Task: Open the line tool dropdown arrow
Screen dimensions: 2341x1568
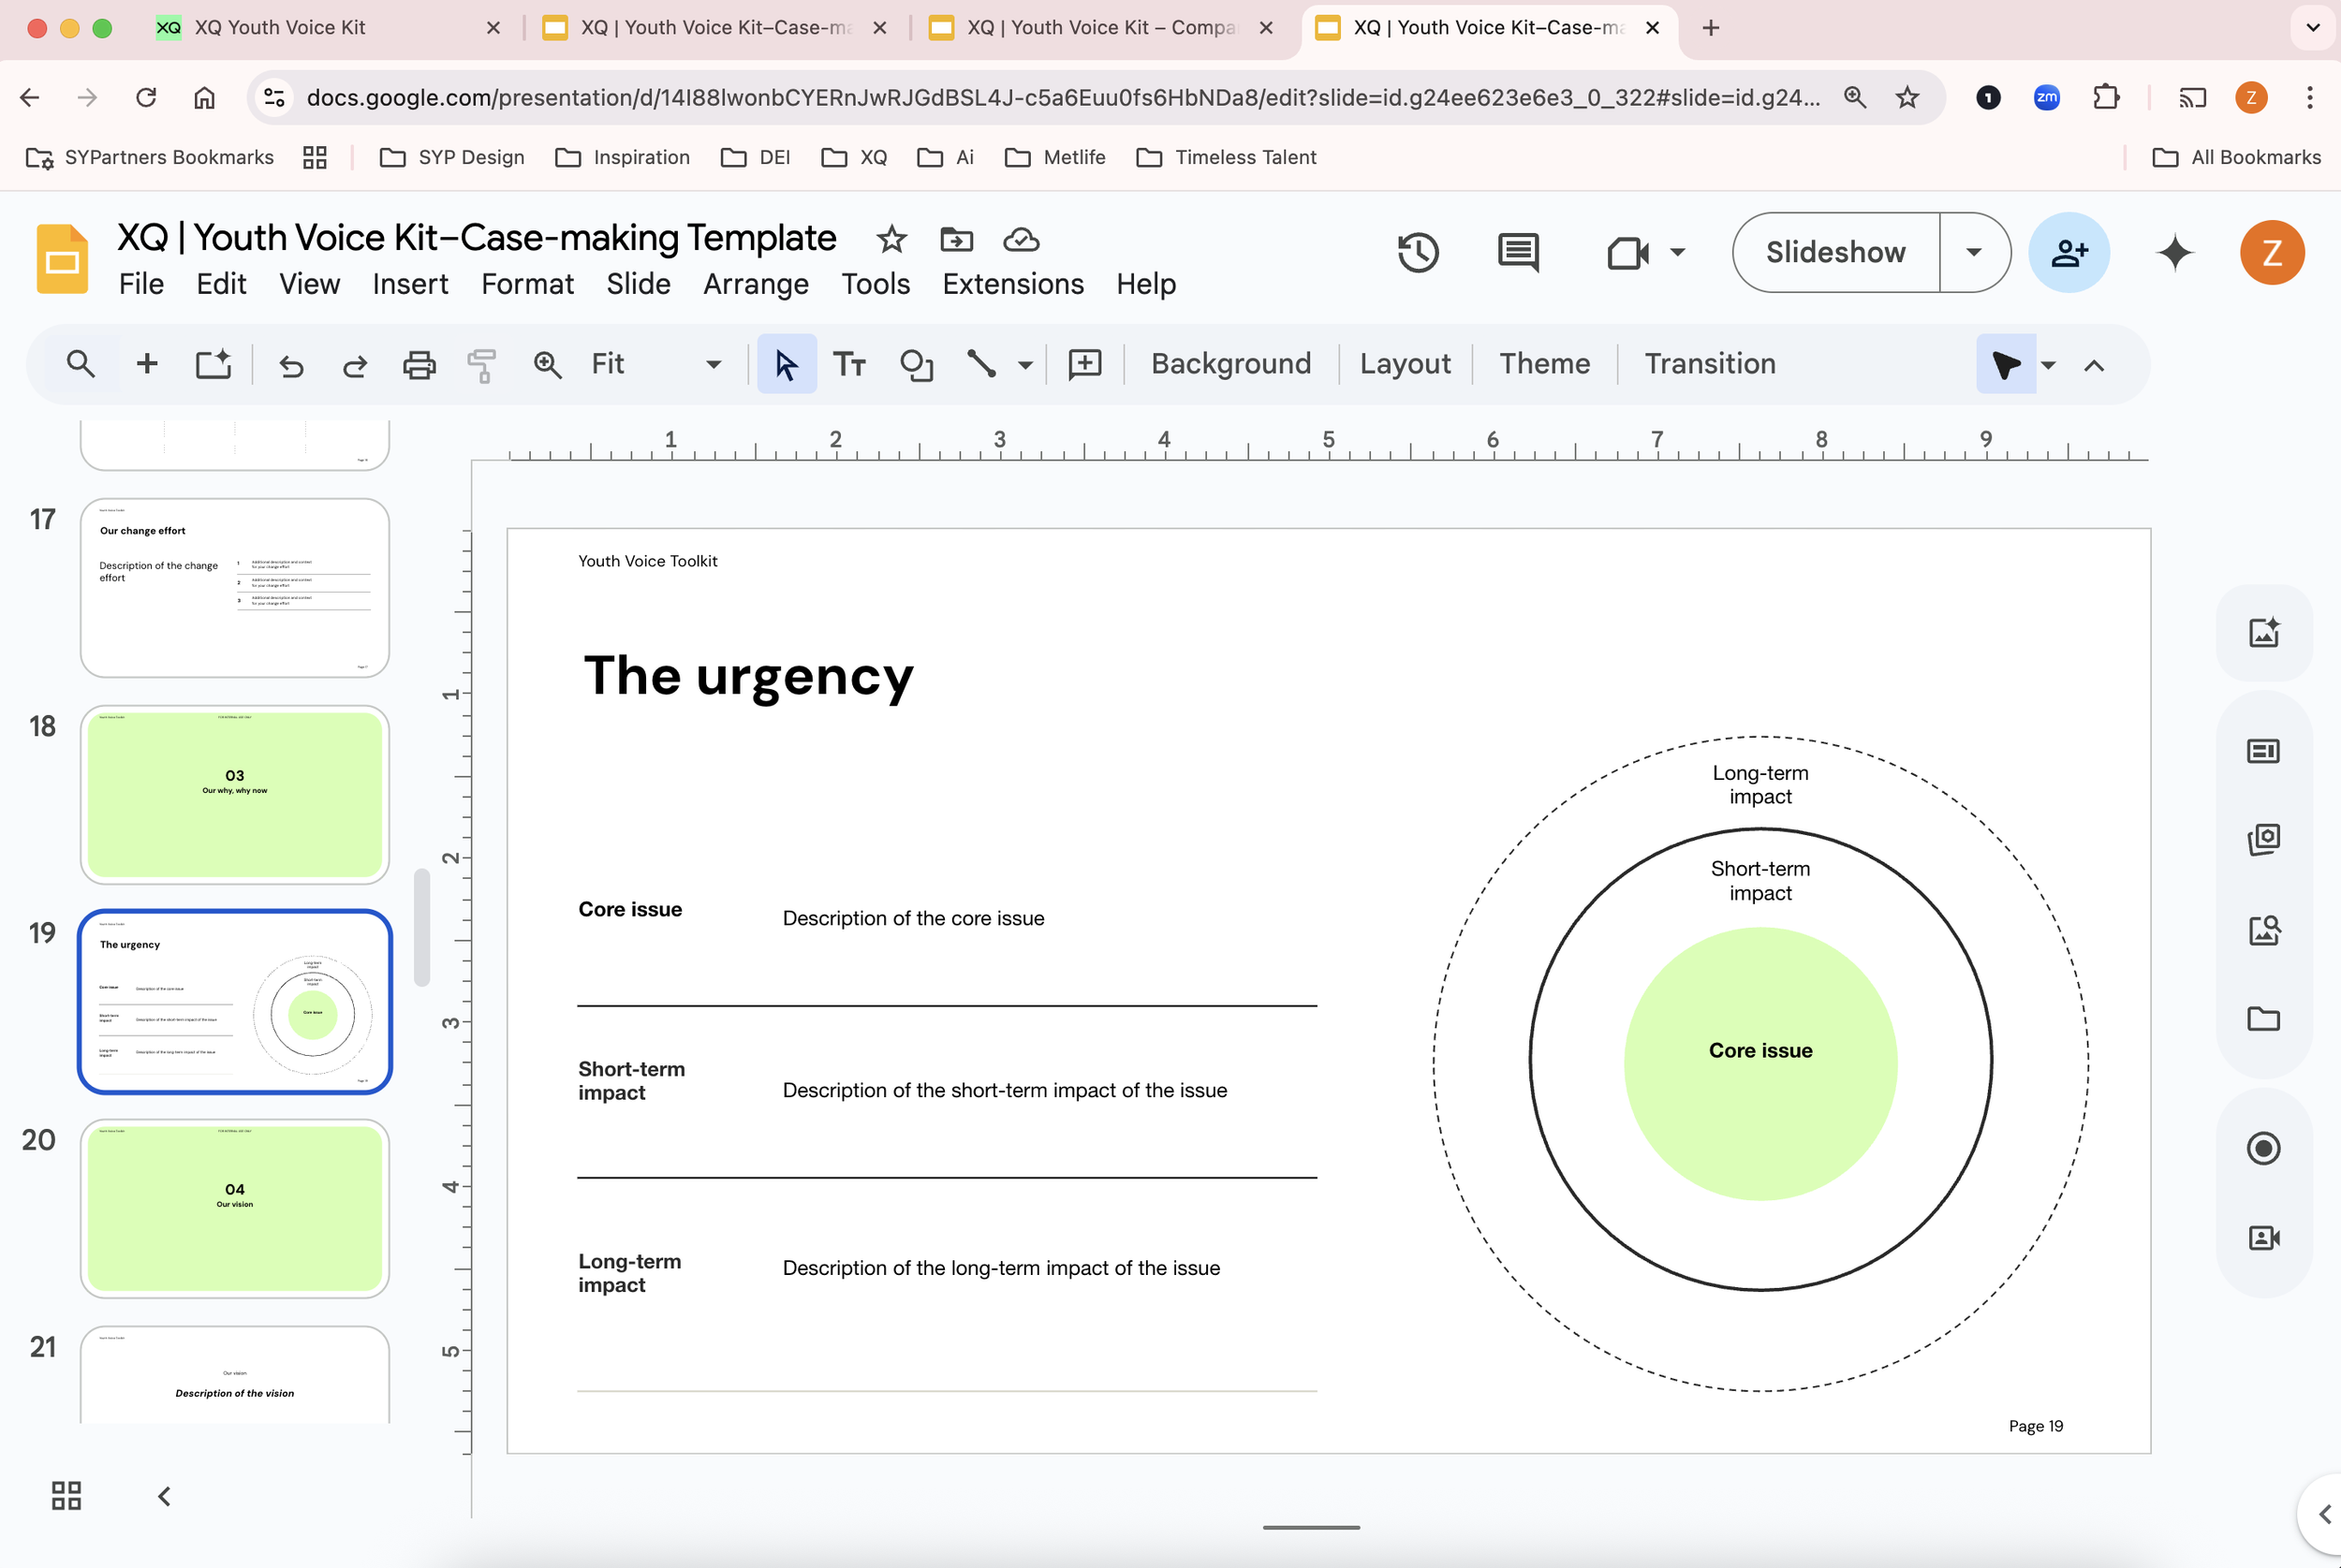Action: (x=1025, y=365)
